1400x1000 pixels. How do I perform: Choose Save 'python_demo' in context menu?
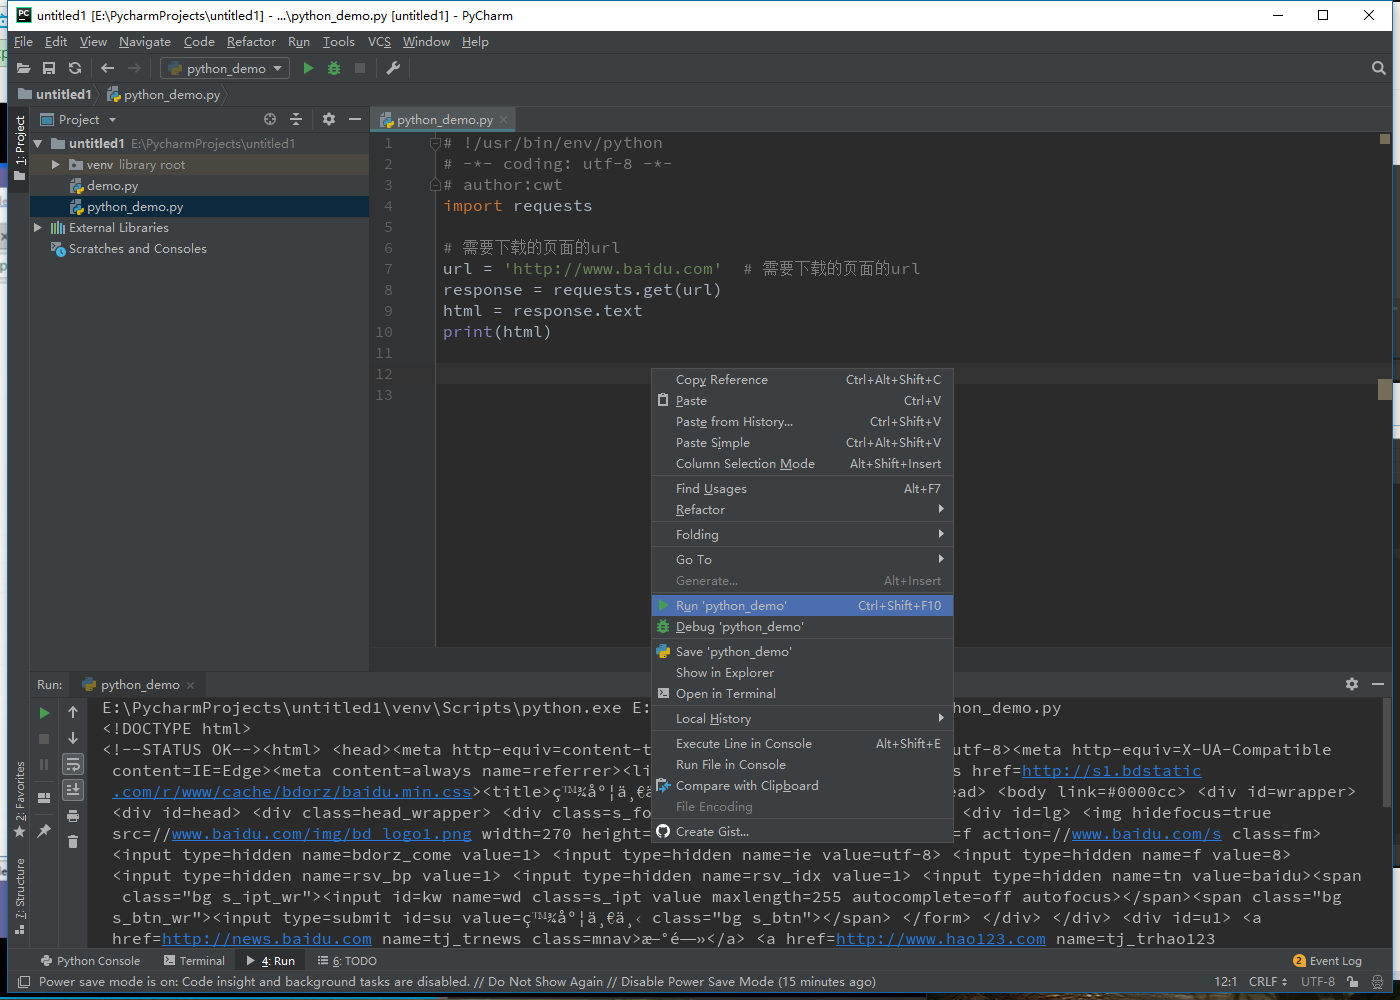coord(802,652)
